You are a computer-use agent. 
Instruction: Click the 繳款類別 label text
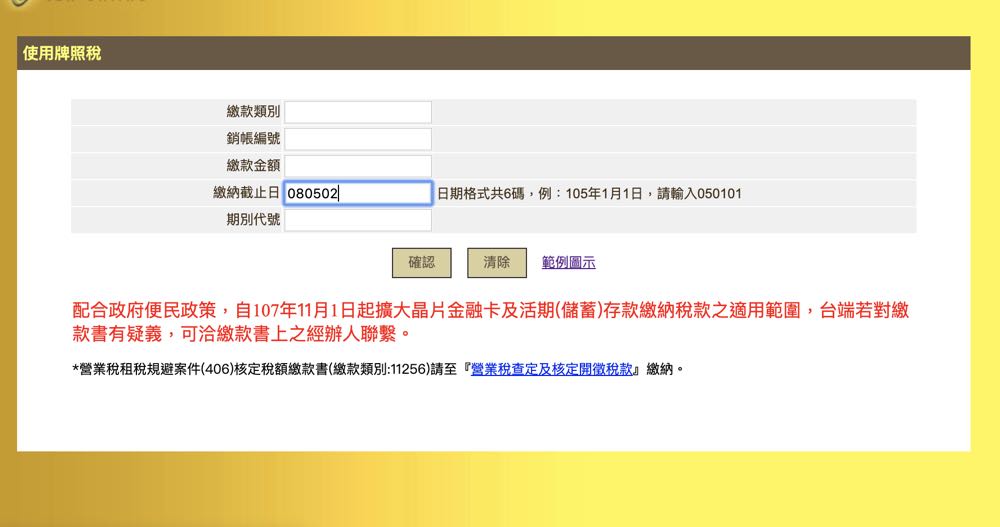point(253,112)
